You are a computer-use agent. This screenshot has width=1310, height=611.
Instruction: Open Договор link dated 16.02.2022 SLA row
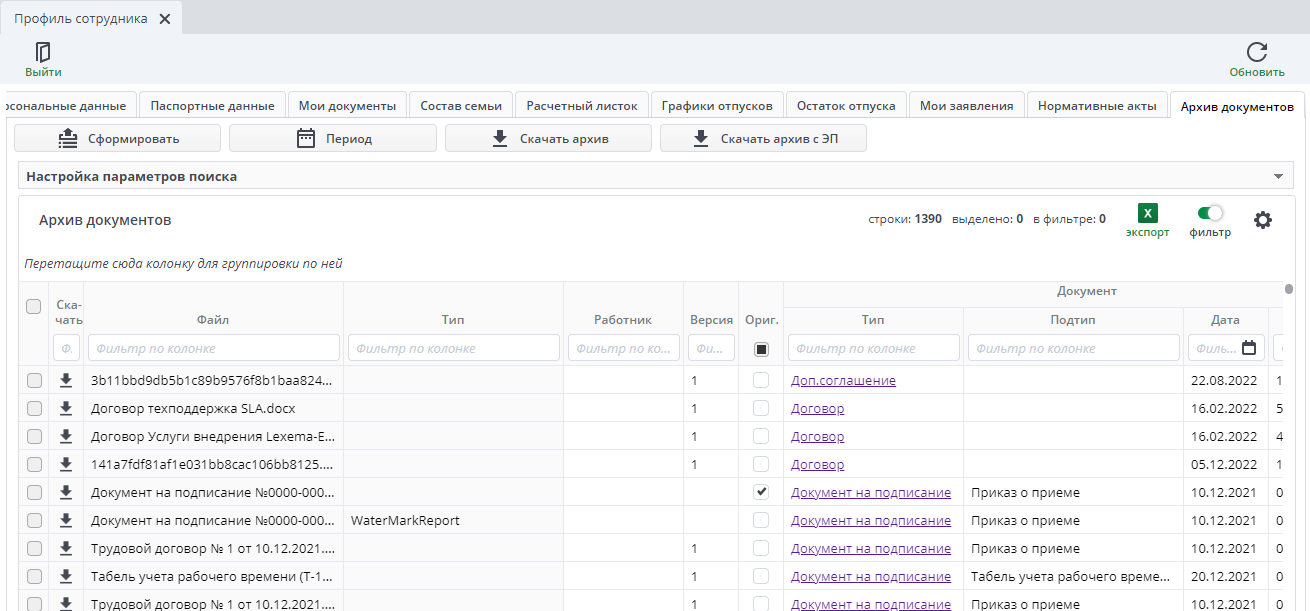[x=817, y=408]
